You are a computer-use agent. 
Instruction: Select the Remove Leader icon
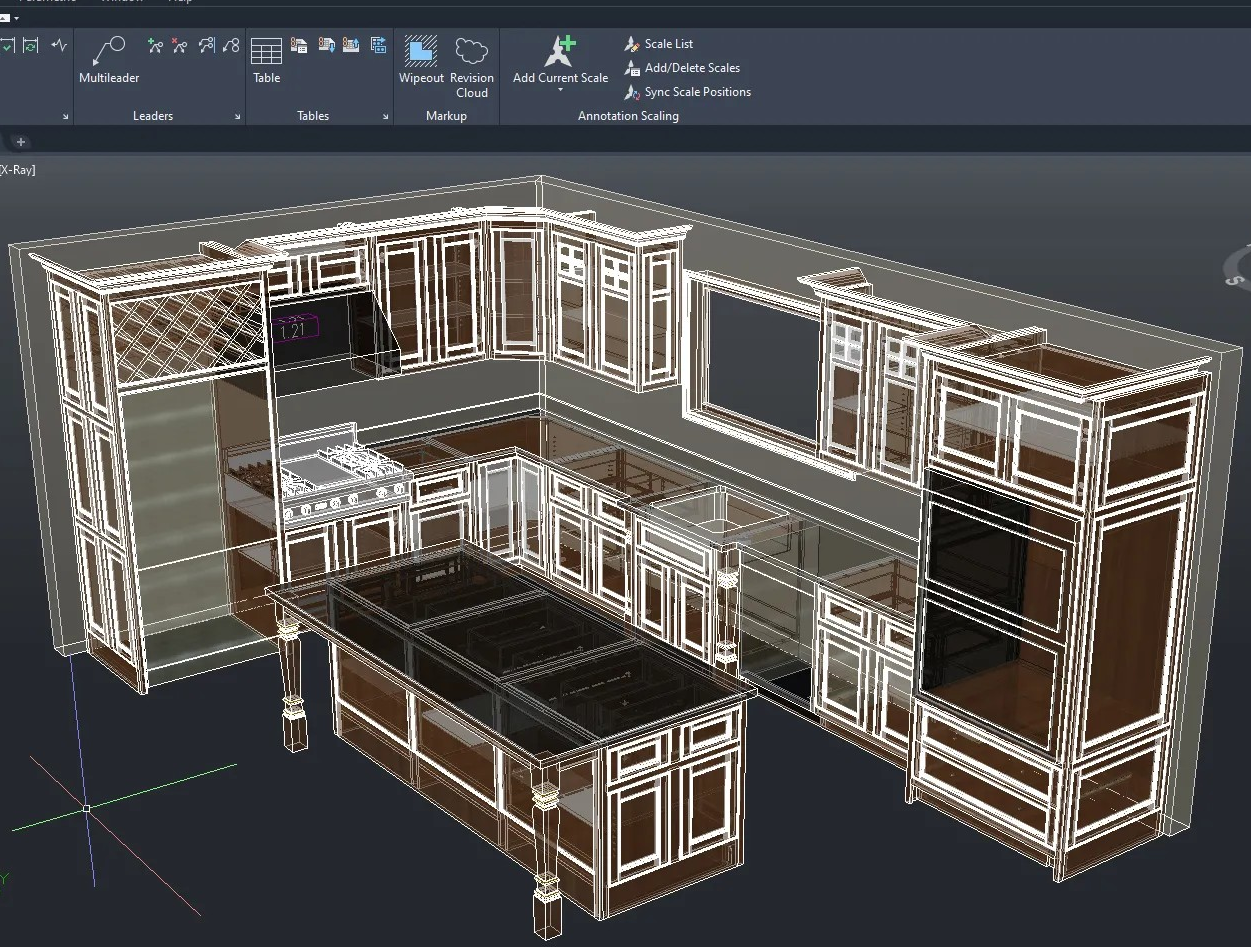(180, 46)
